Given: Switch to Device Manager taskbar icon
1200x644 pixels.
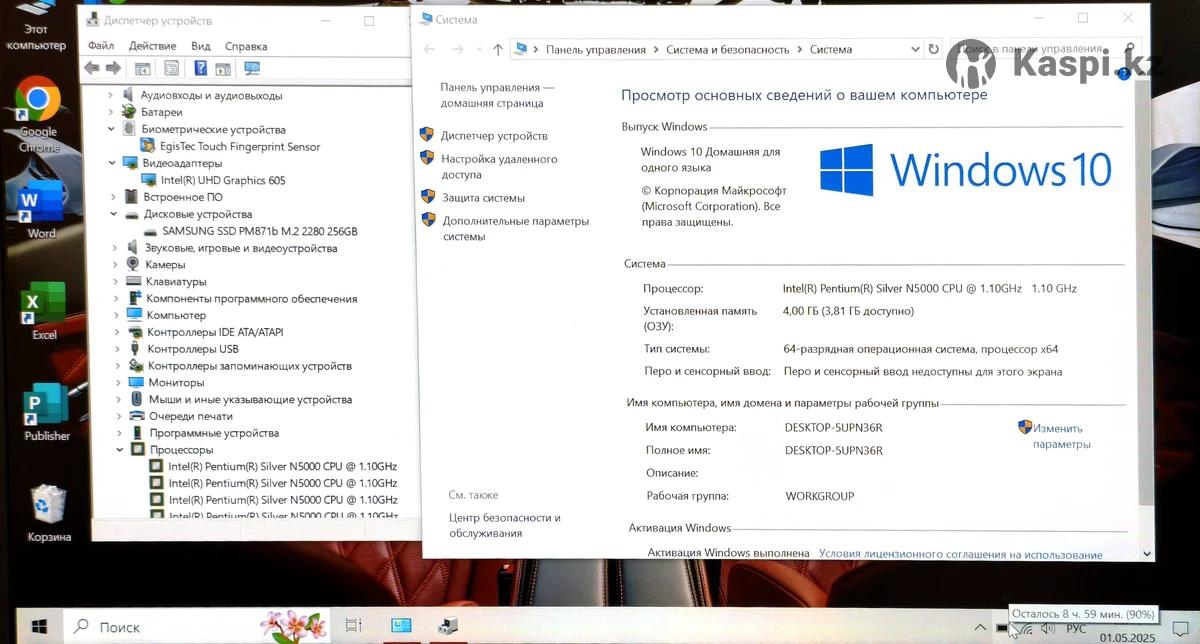Looking at the screenshot, I should (x=449, y=627).
